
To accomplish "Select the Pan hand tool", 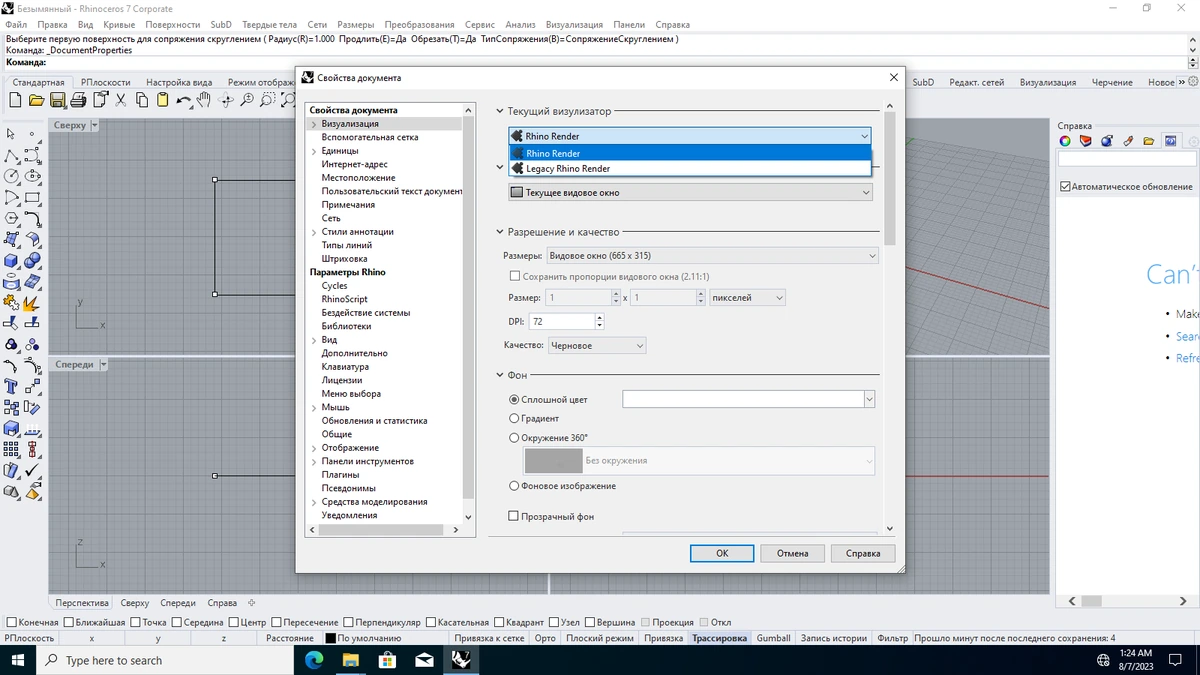I will click(204, 100).
